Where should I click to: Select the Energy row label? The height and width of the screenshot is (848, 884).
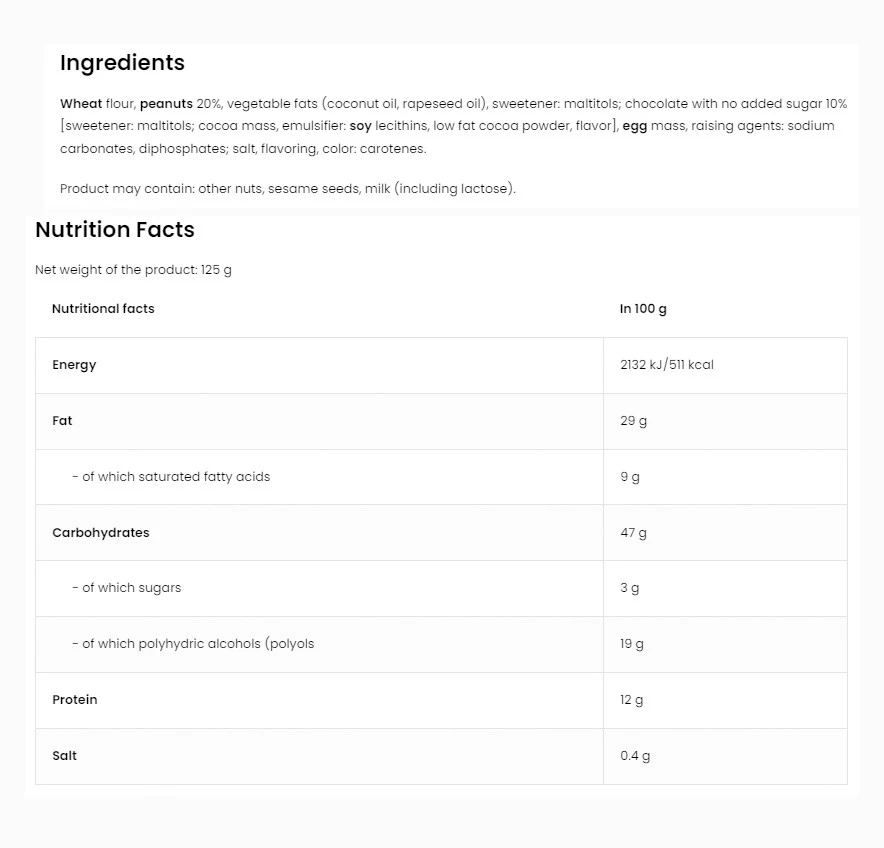tap(74, 365)
